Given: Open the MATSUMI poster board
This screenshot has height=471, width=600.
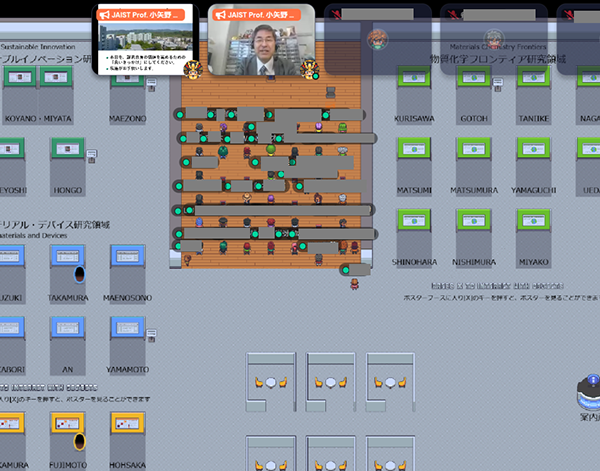Looking at the screenshot, I should [414, 148].
